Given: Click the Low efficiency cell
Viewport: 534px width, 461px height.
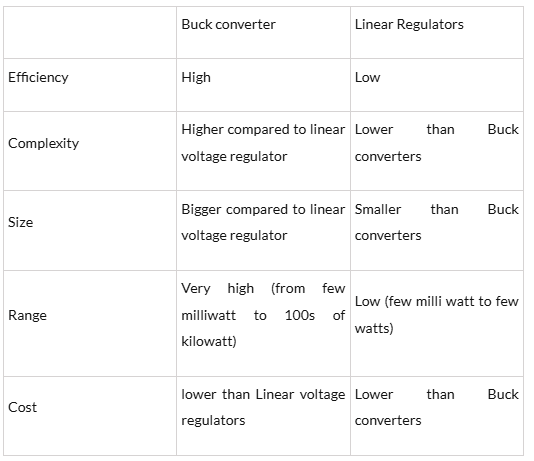Looking at the screenshot, I should [437, 85].
